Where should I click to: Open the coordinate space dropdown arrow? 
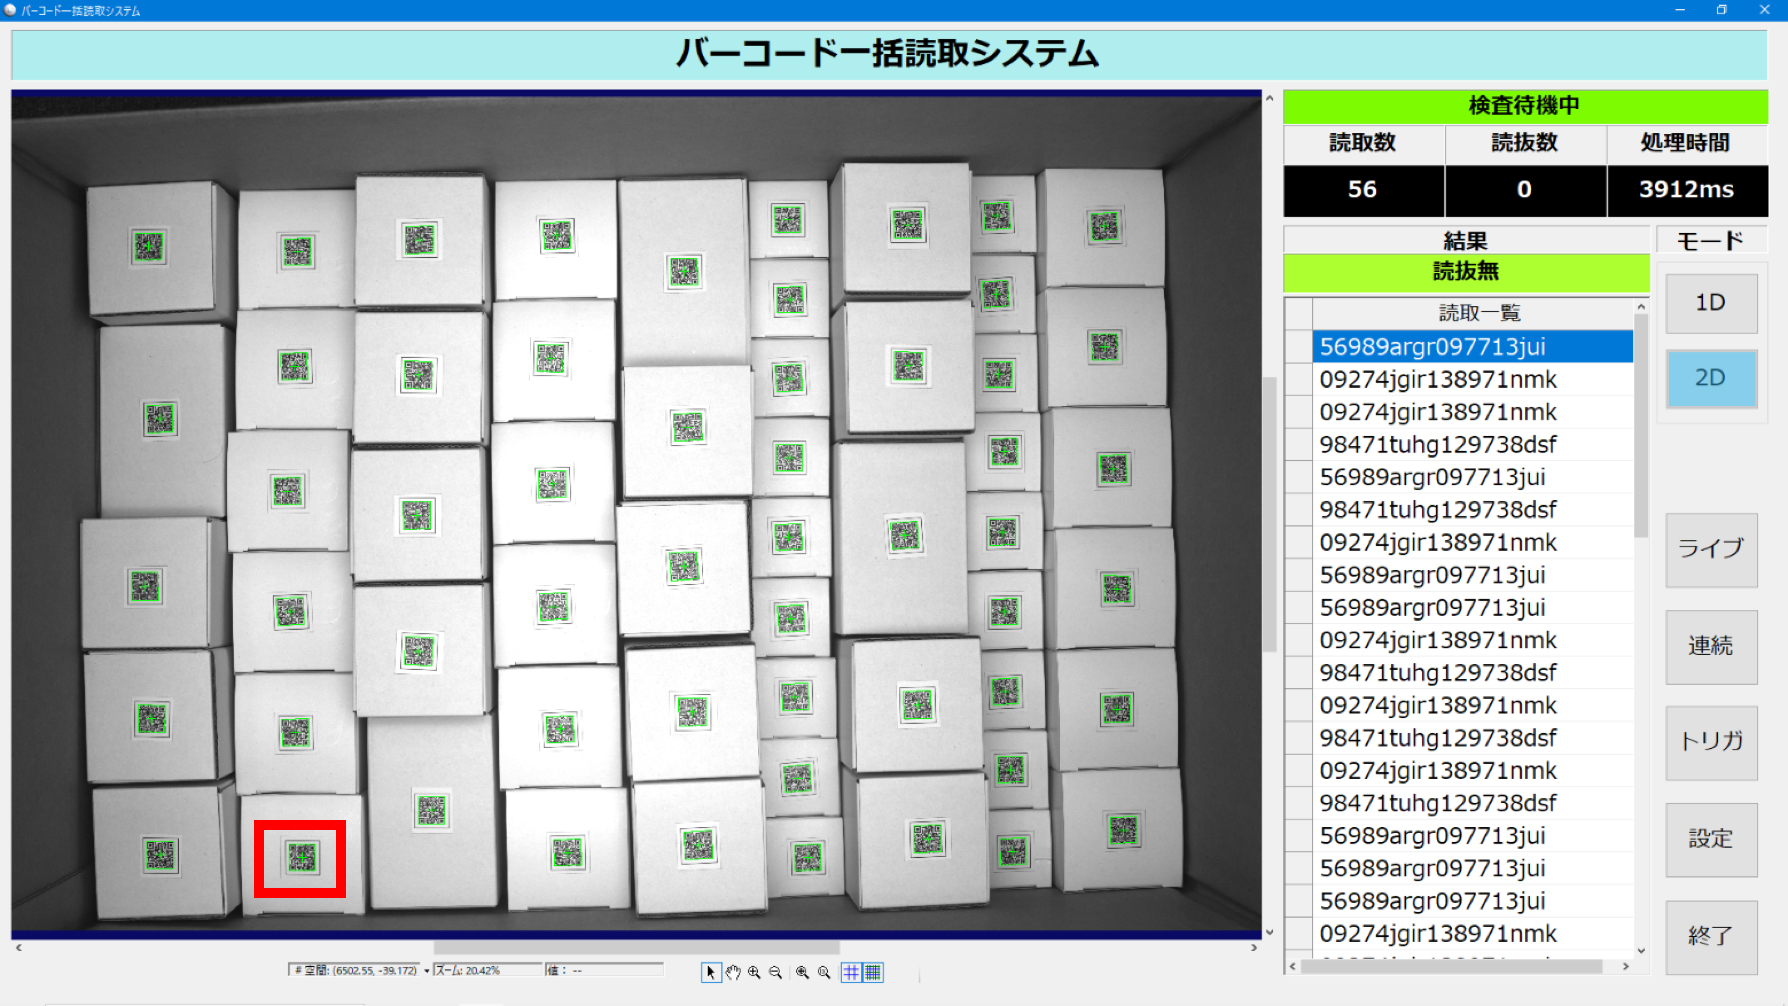click(x=427, y=971)
